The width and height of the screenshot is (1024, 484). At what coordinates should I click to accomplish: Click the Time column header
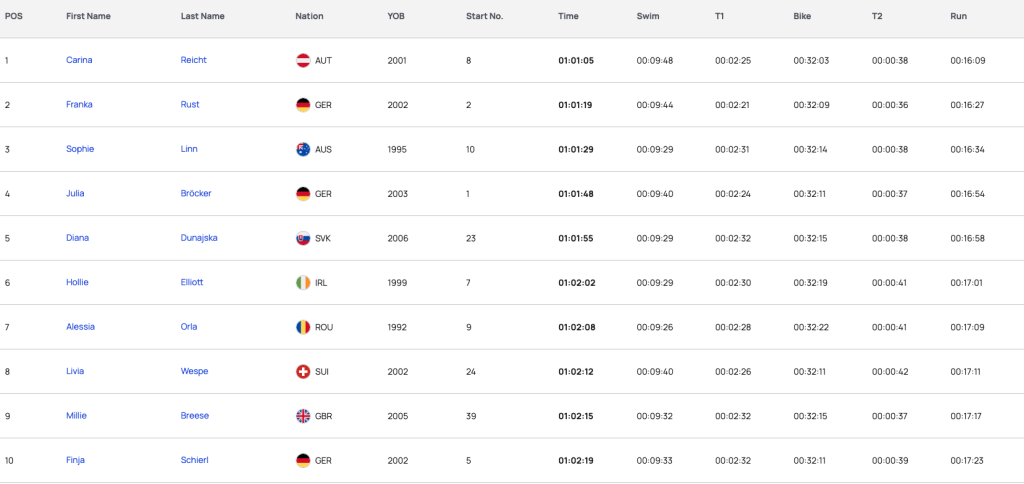pyautogui.click(x=568, y=16)
